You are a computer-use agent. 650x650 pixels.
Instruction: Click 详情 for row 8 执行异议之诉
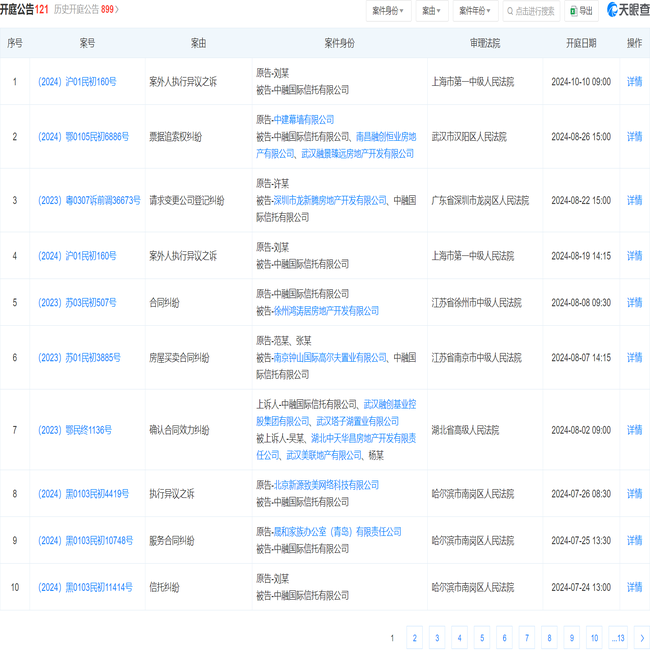pyautogui.click(x=634, y=494)
